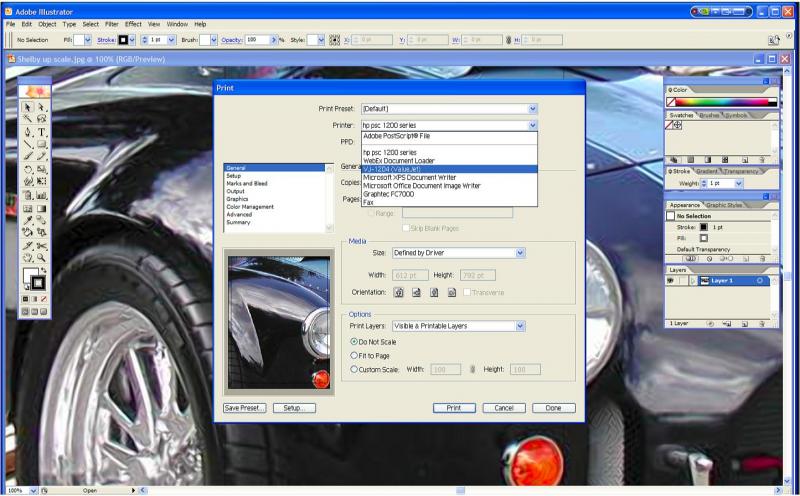Viewport: 800px width, 496px height.
Task: Choose landscape left orientation icon
Action: (x=416, y=292)
